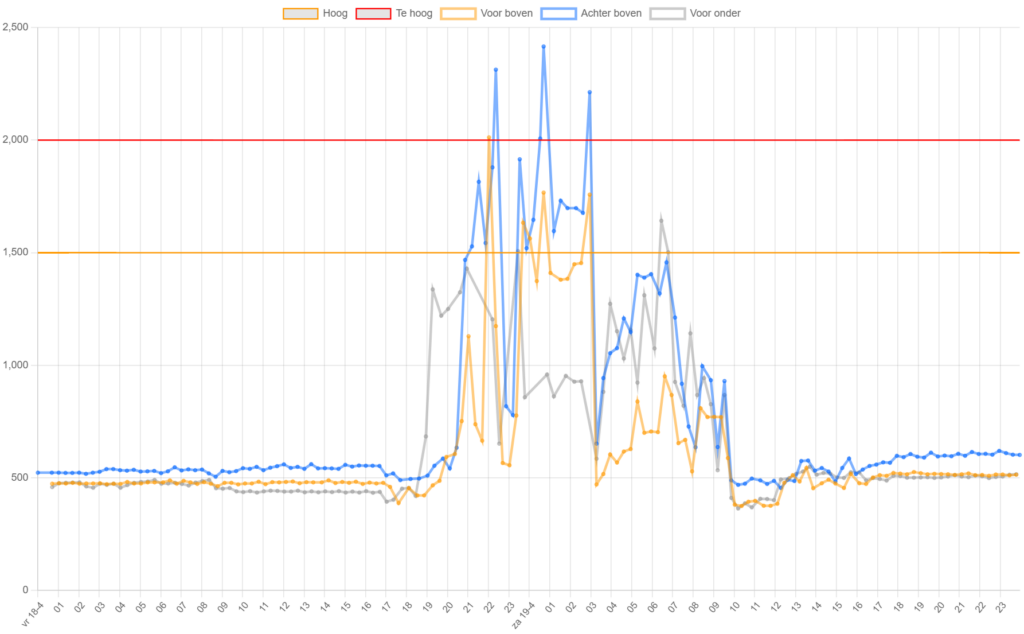Toggle the Hoog series via its legend label
This screenshot has width=1024, height=634.
click(335, 14)
